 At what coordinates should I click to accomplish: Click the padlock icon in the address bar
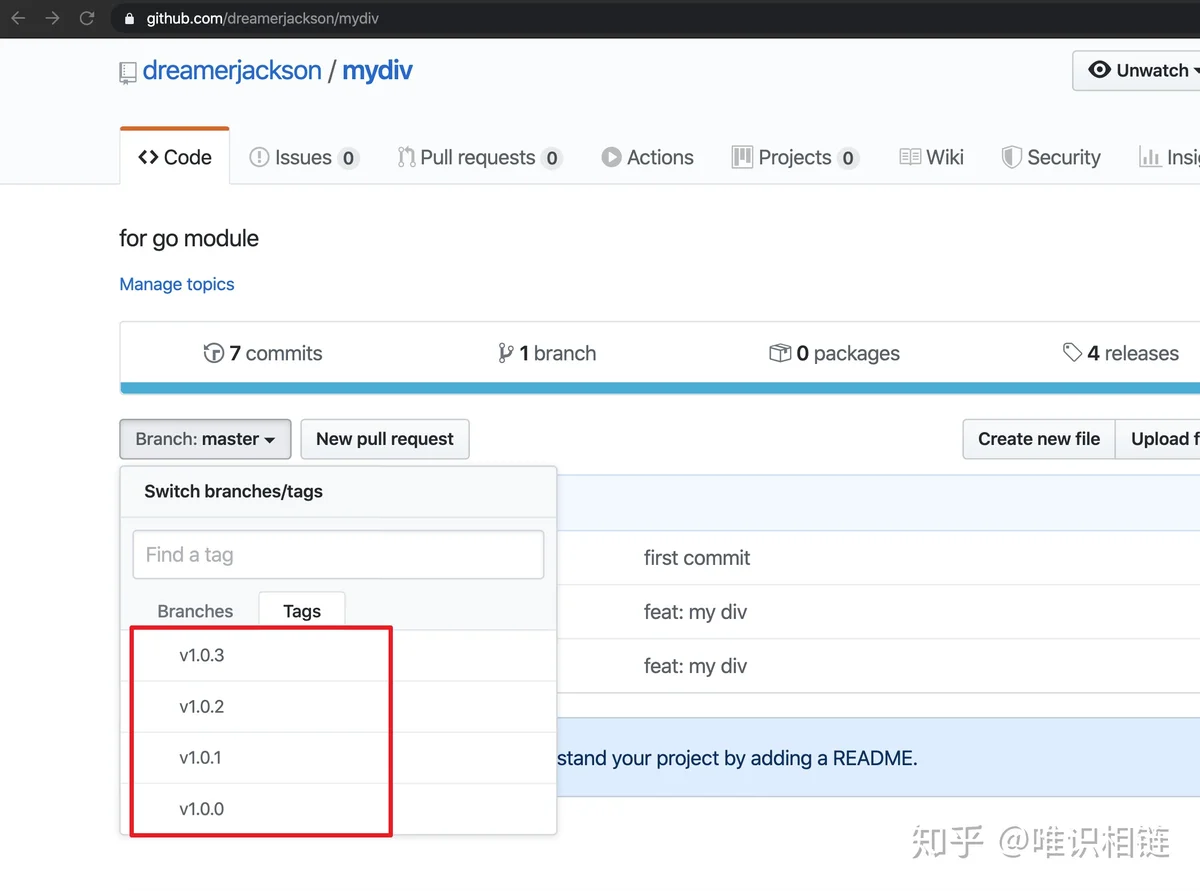[129, 18]
